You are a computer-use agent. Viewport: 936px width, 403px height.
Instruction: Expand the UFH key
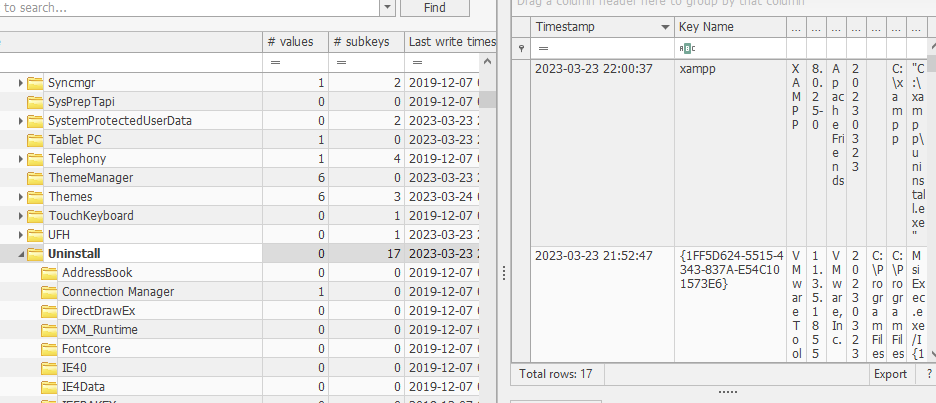point(21,235)
